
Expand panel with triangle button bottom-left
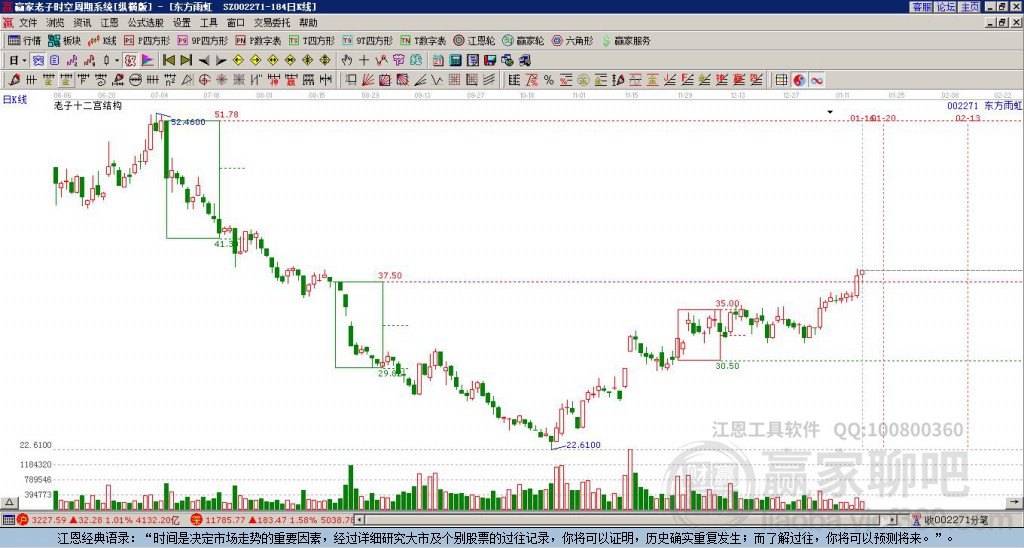8,502
